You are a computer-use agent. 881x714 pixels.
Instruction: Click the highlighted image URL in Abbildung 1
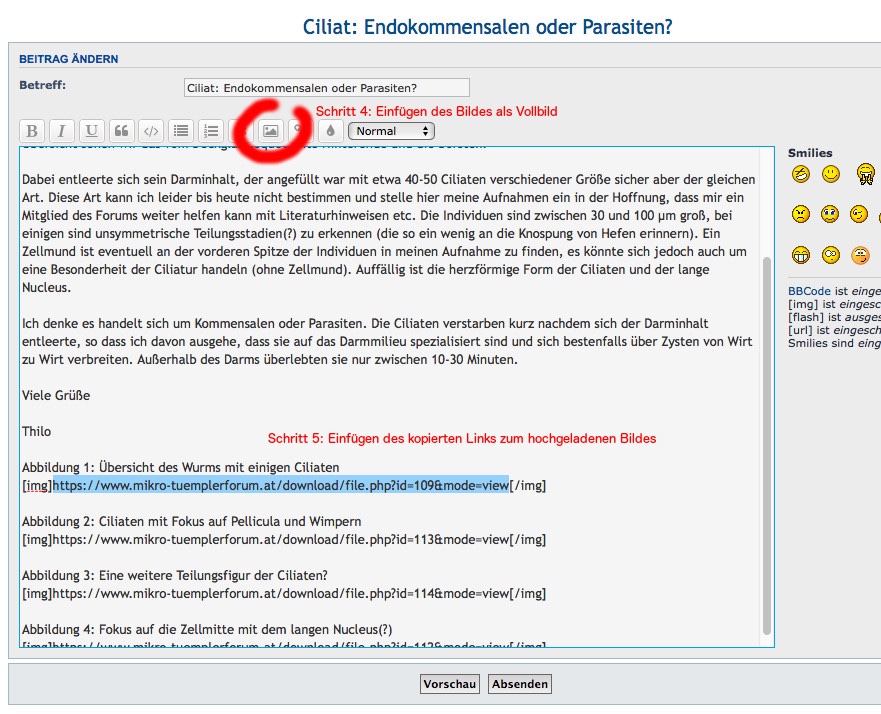pos(280,486)
